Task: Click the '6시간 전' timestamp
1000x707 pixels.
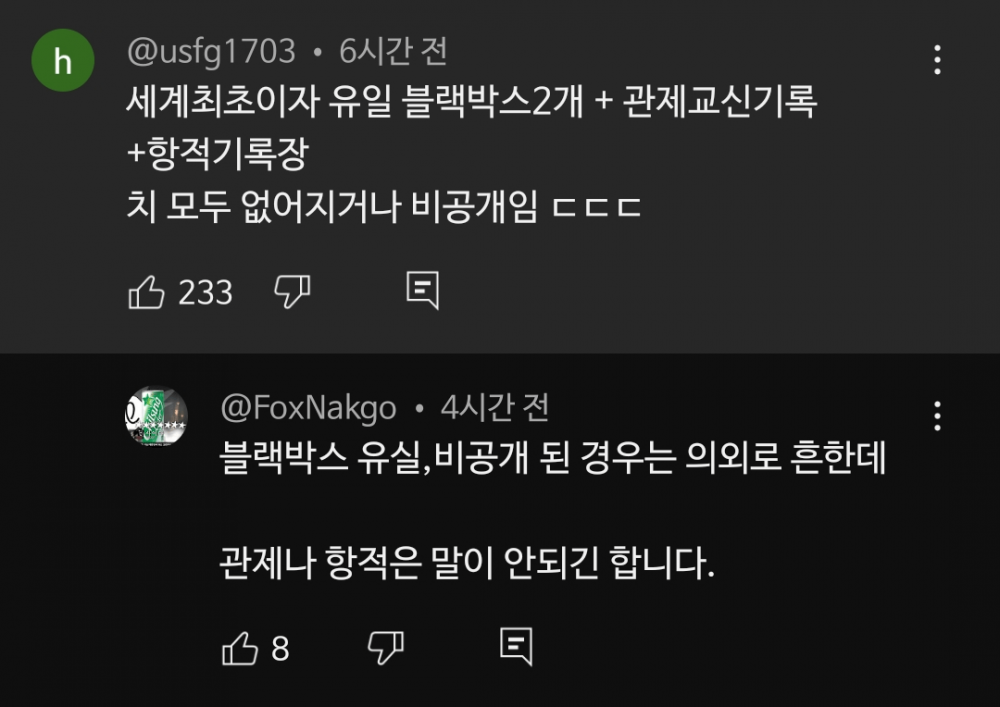Action: point(393,50)
